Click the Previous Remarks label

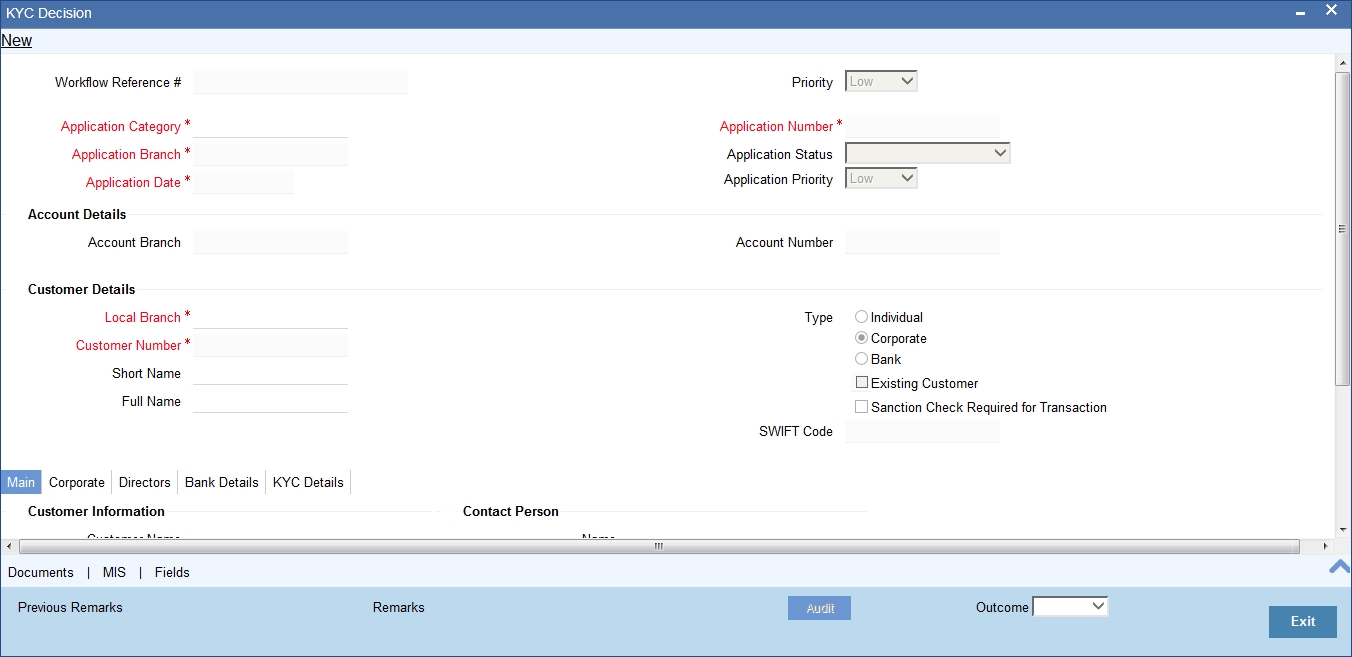70,607
